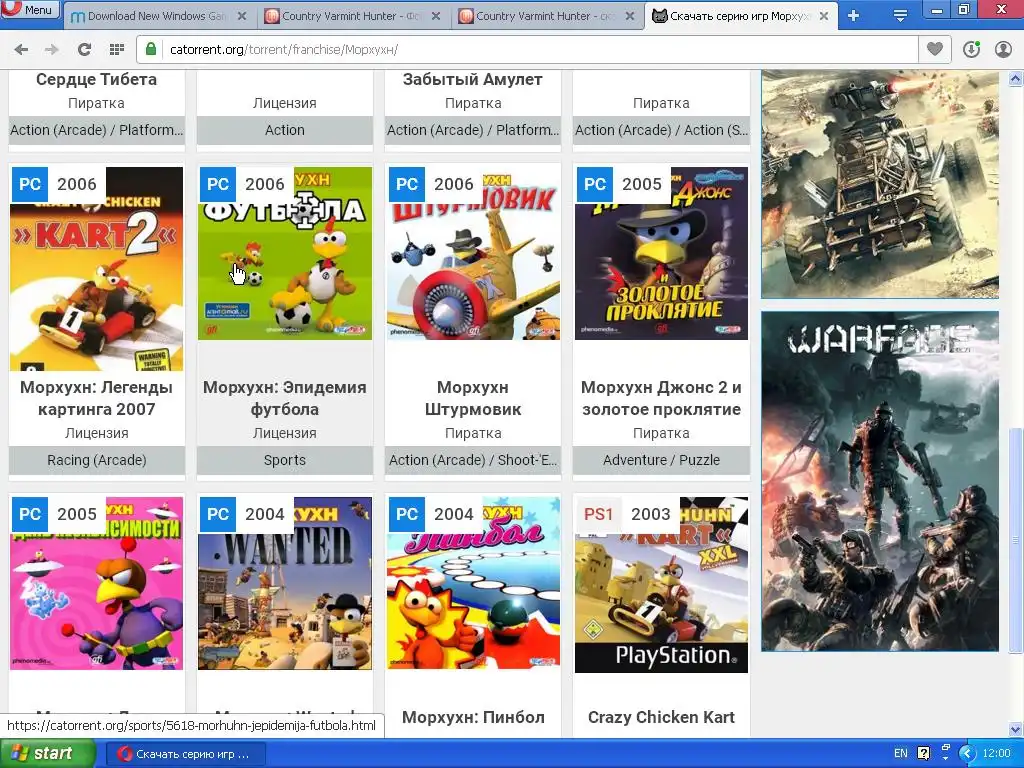
Task: Close the Скачать серию игр tab
Action: tap(824, 16)
